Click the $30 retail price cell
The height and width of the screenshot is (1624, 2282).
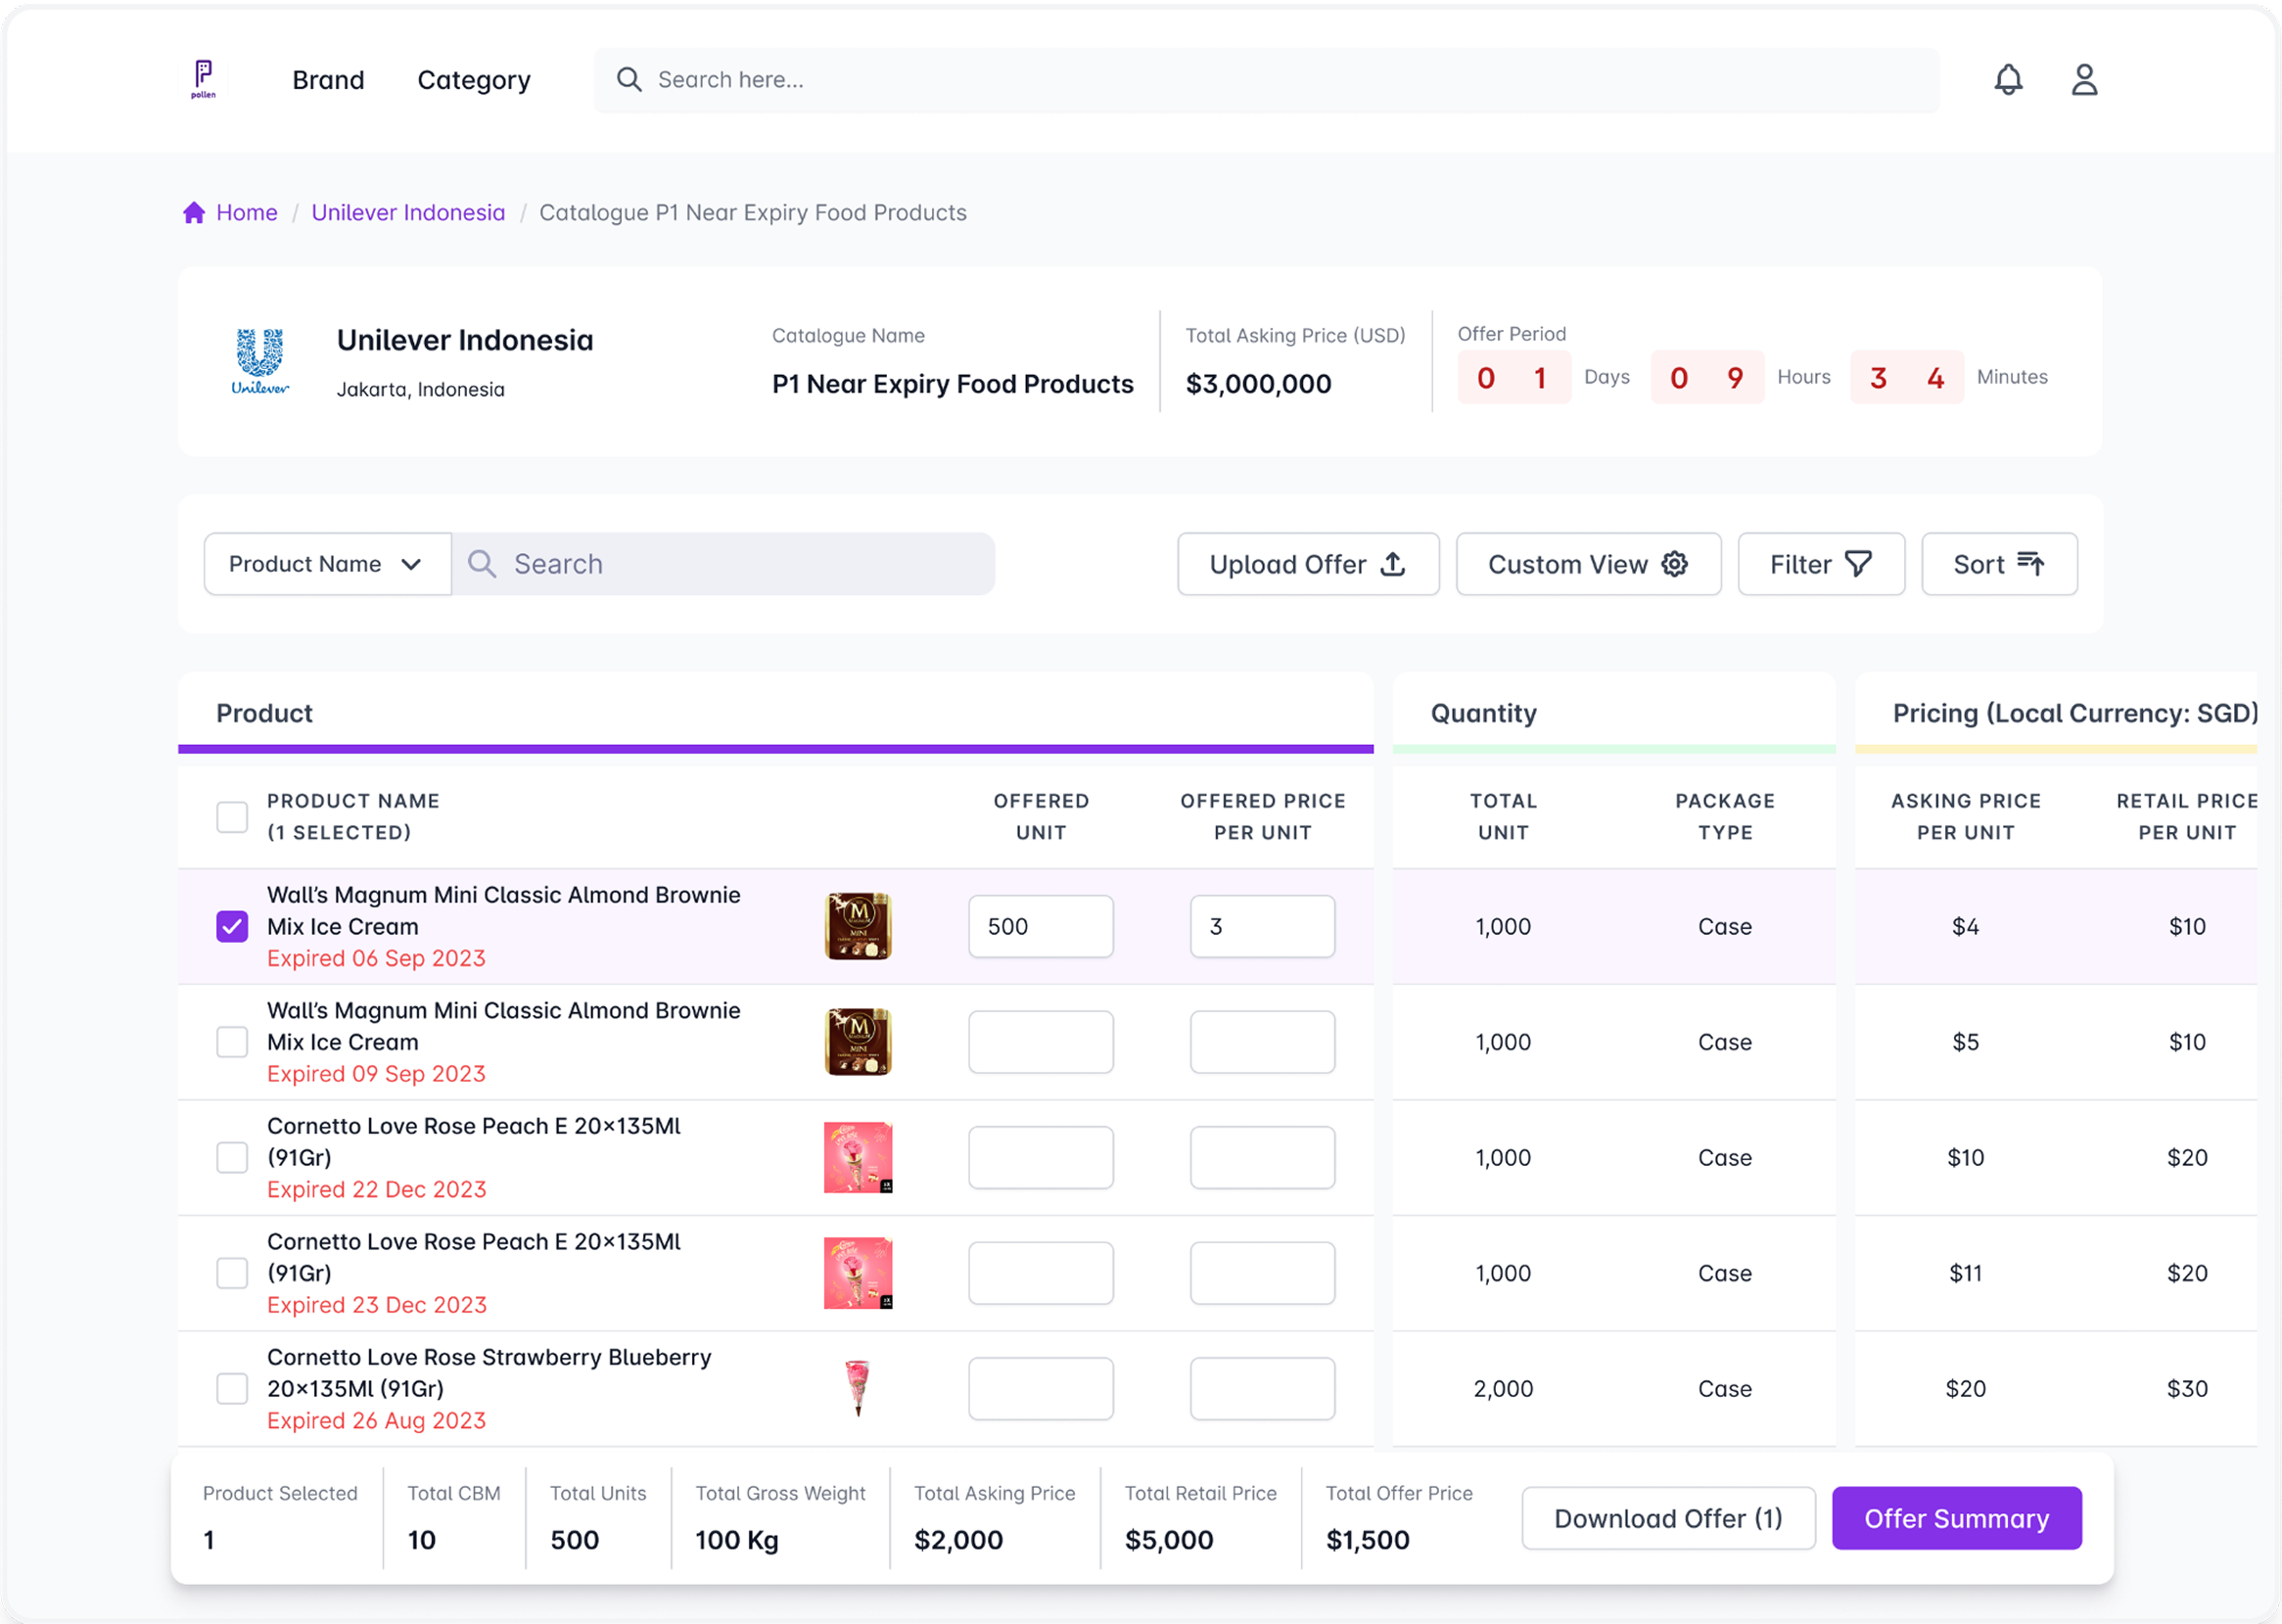pyautogui.click(x=2187, y=1388)
